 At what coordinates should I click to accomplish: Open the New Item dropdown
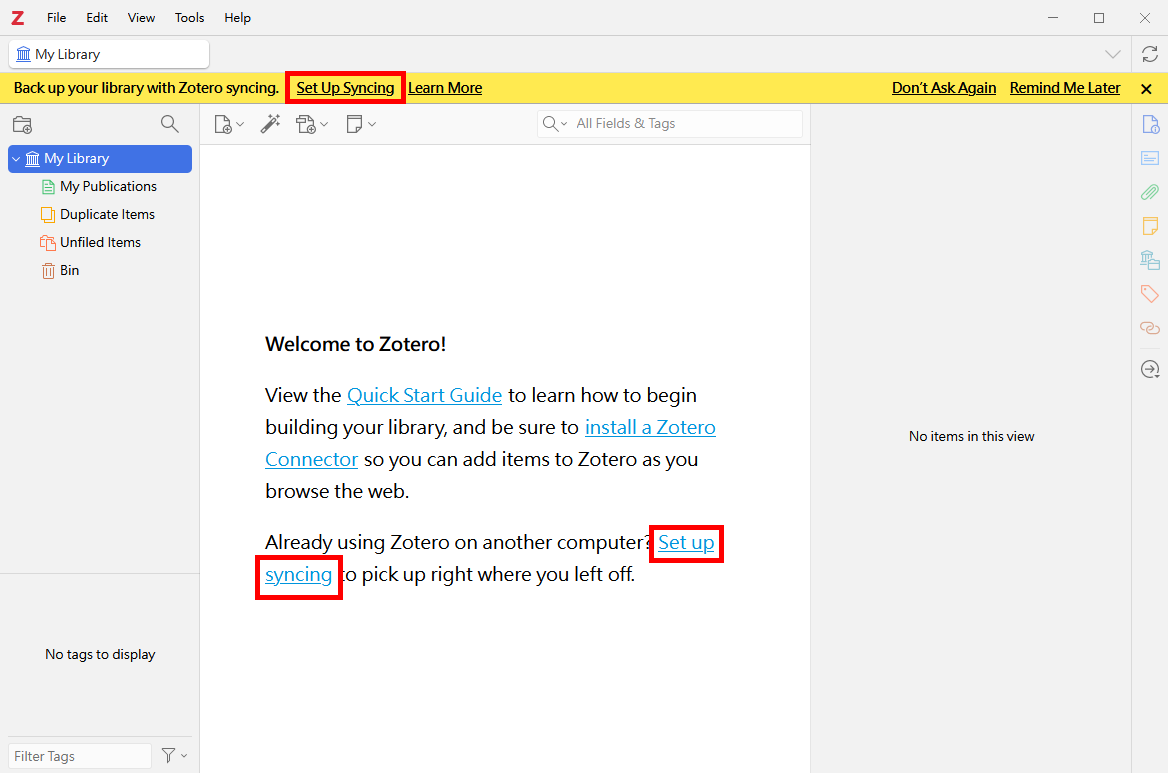tap(229, 124)
